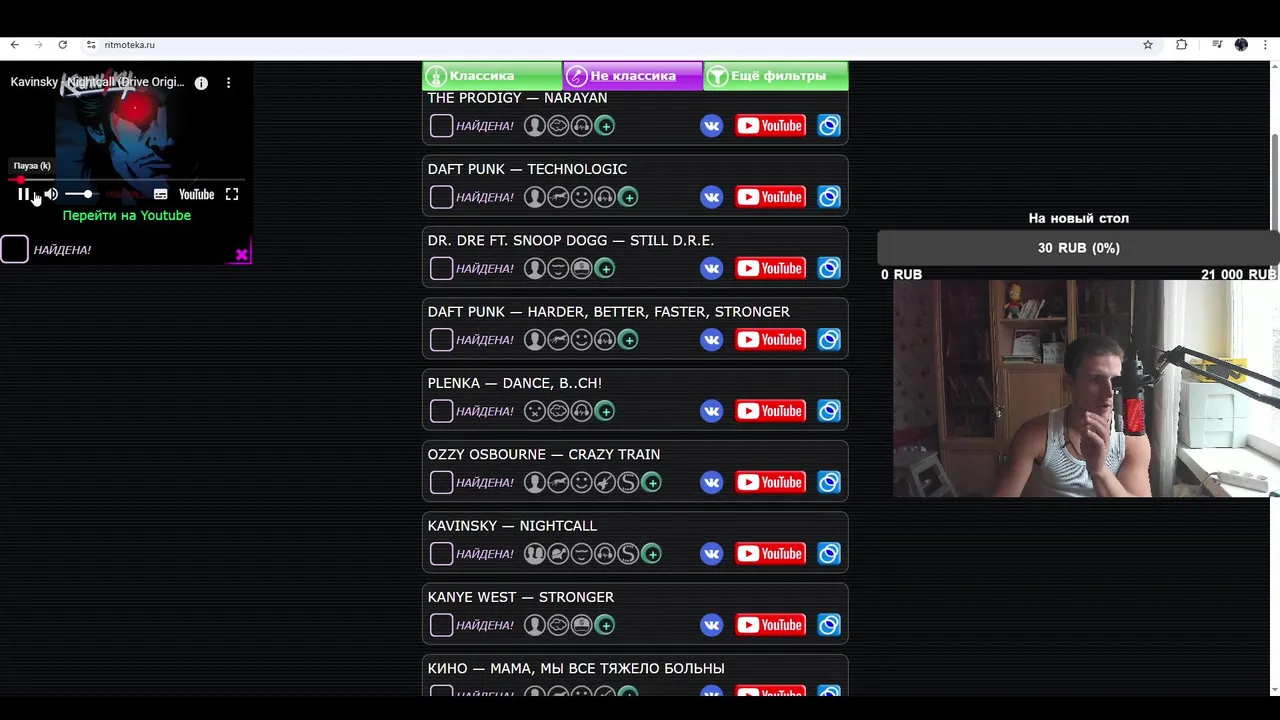
Task: Check Crazy Train found checkbox
Action: [x=441, y=482]
